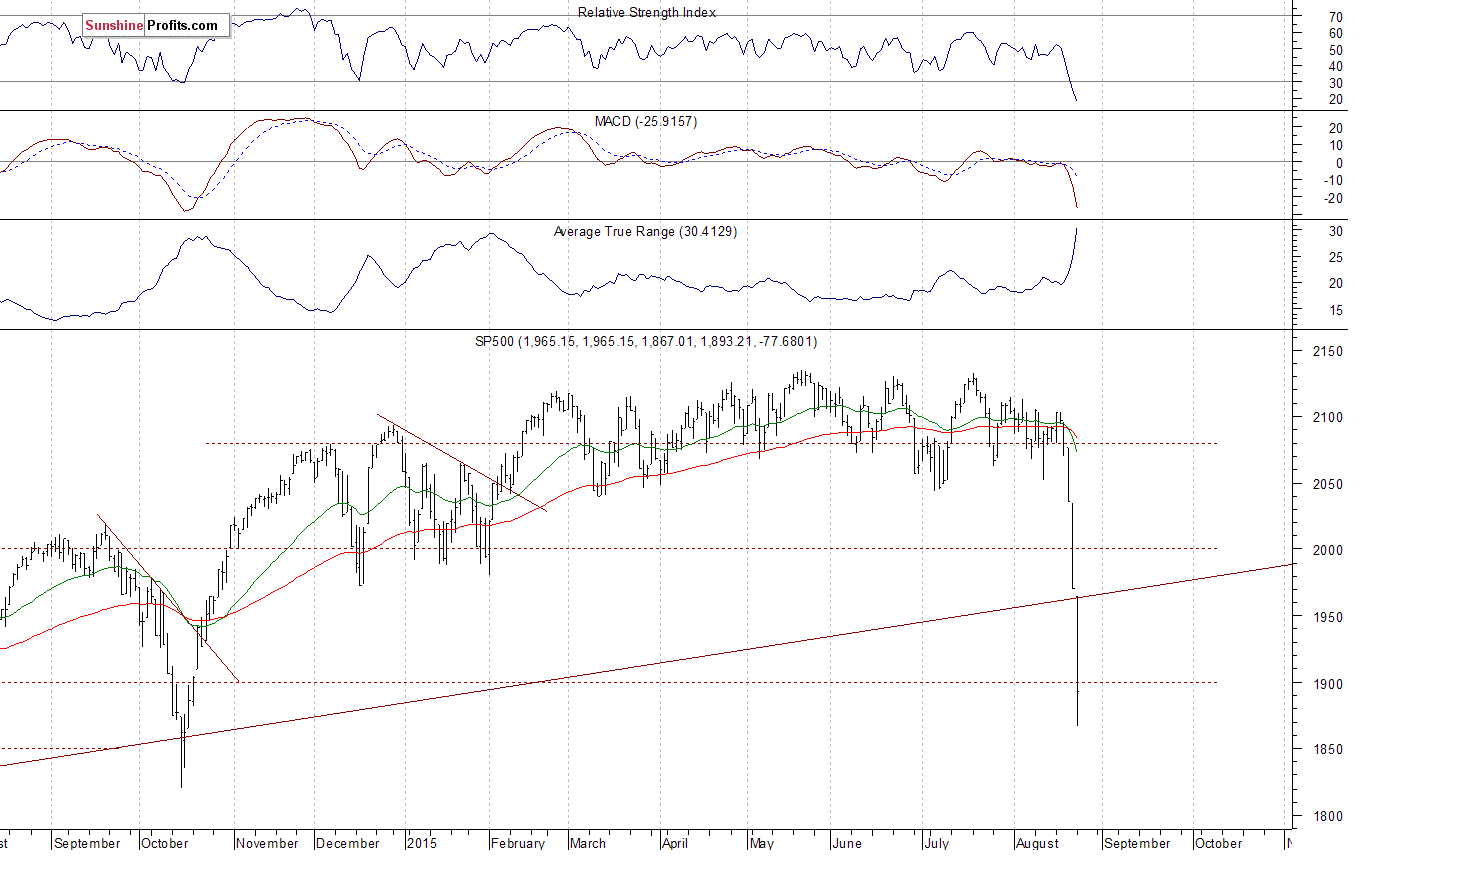Click the February x-axis label
The image size is (1479, 871).
click(x=518, y=843)
